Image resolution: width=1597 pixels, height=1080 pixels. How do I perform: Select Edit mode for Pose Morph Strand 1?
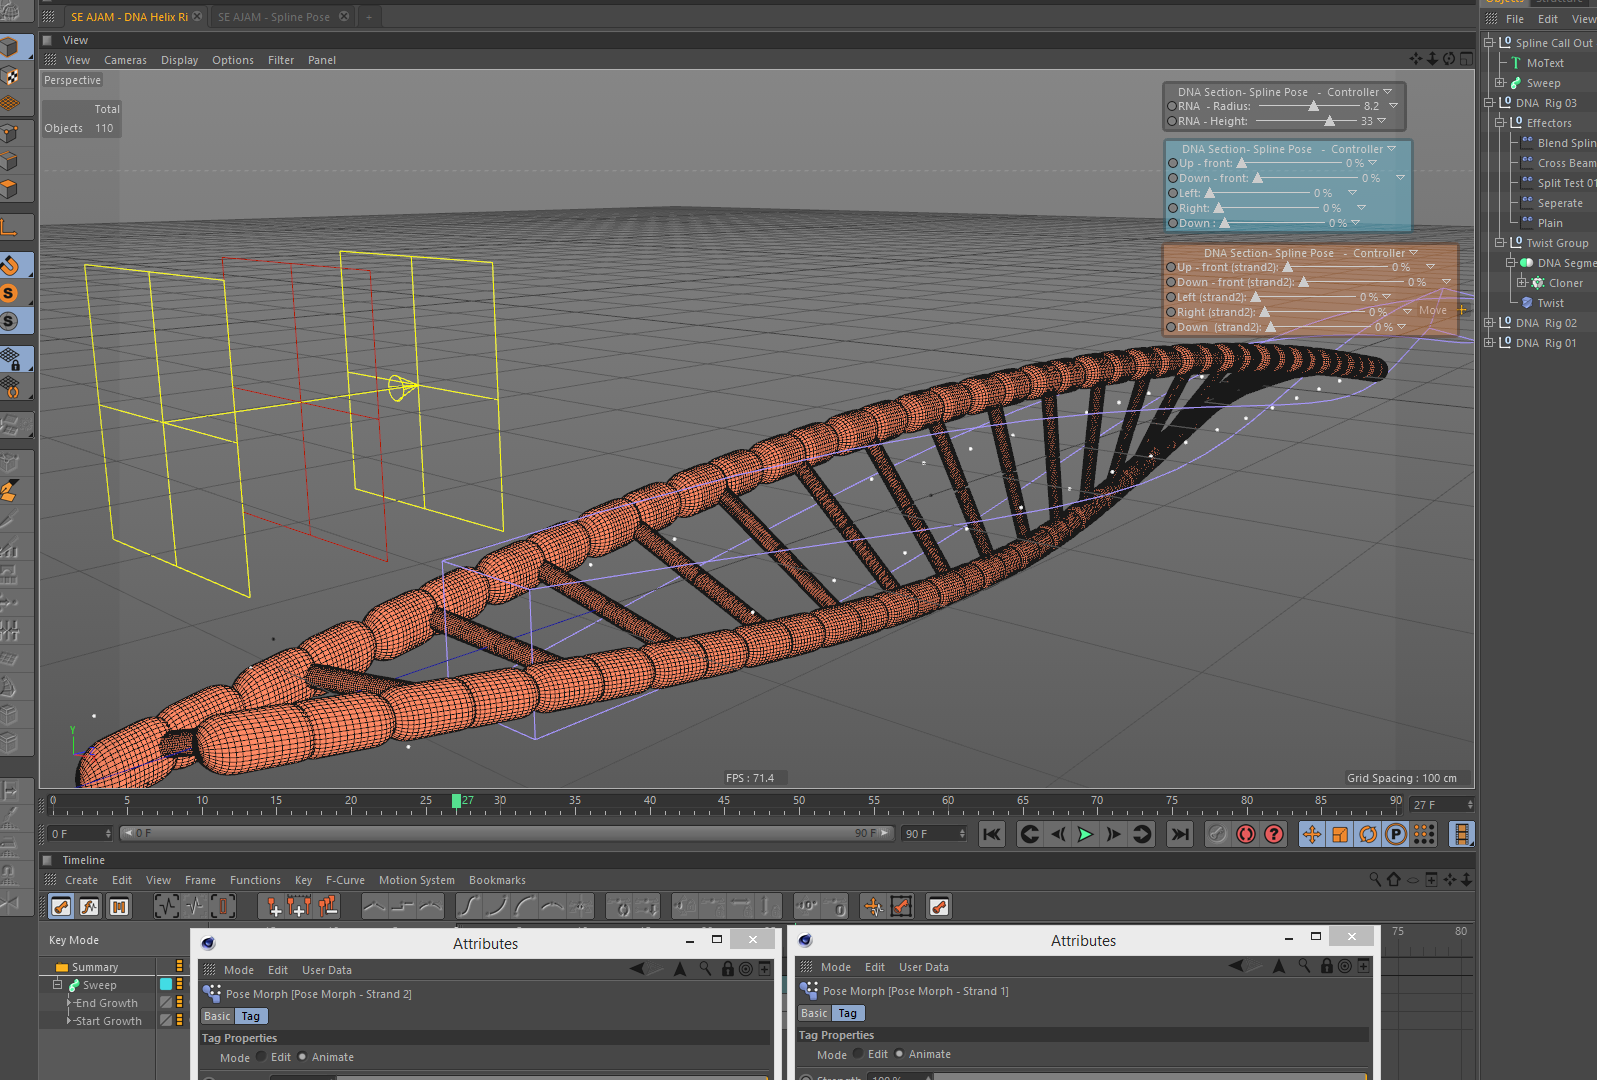click(x=858, y=1054)
